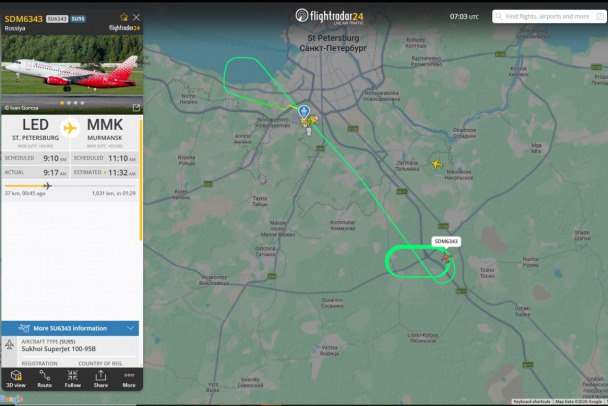Open the Flightradar24 logo homepage link
The height and width of the screenshot is (406, 608).
330,17
